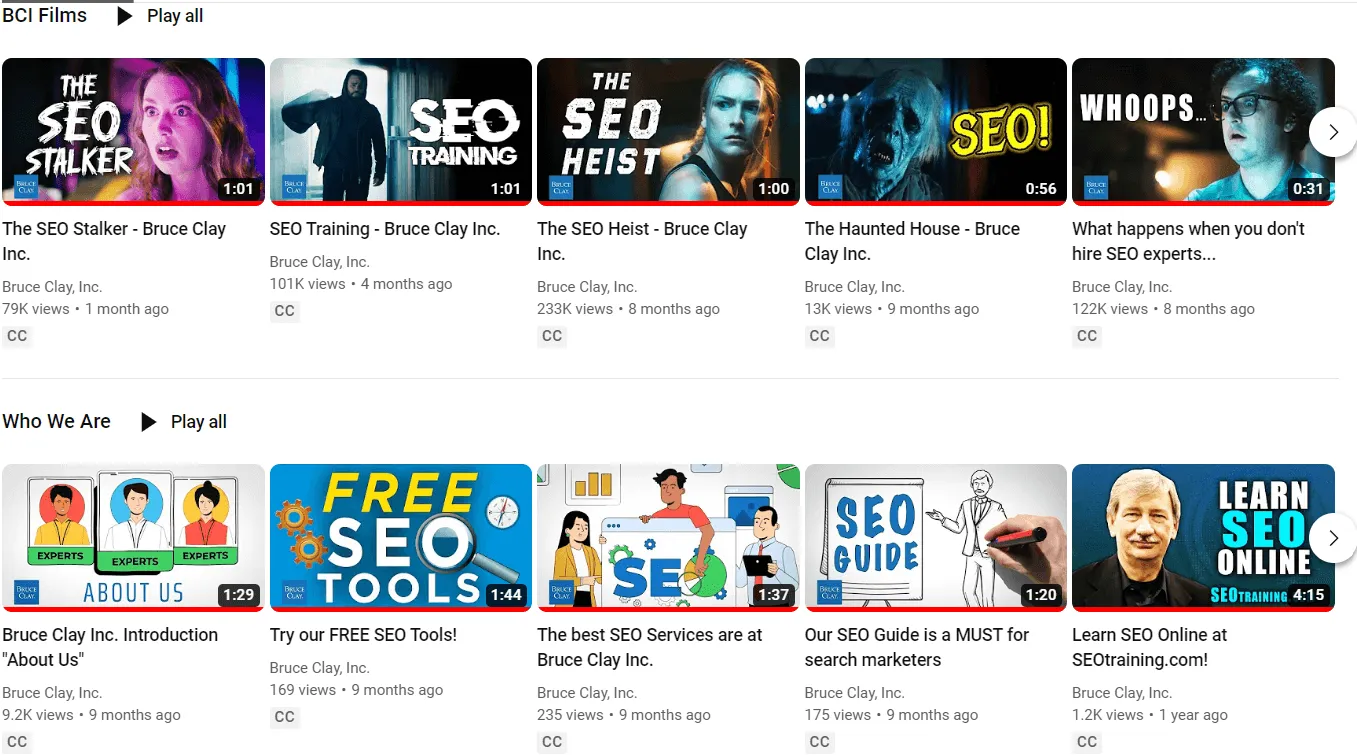This screenshot has width=1357, height=755.
Task: Open the BCI Films playlist heading
Action: point(44,15)
